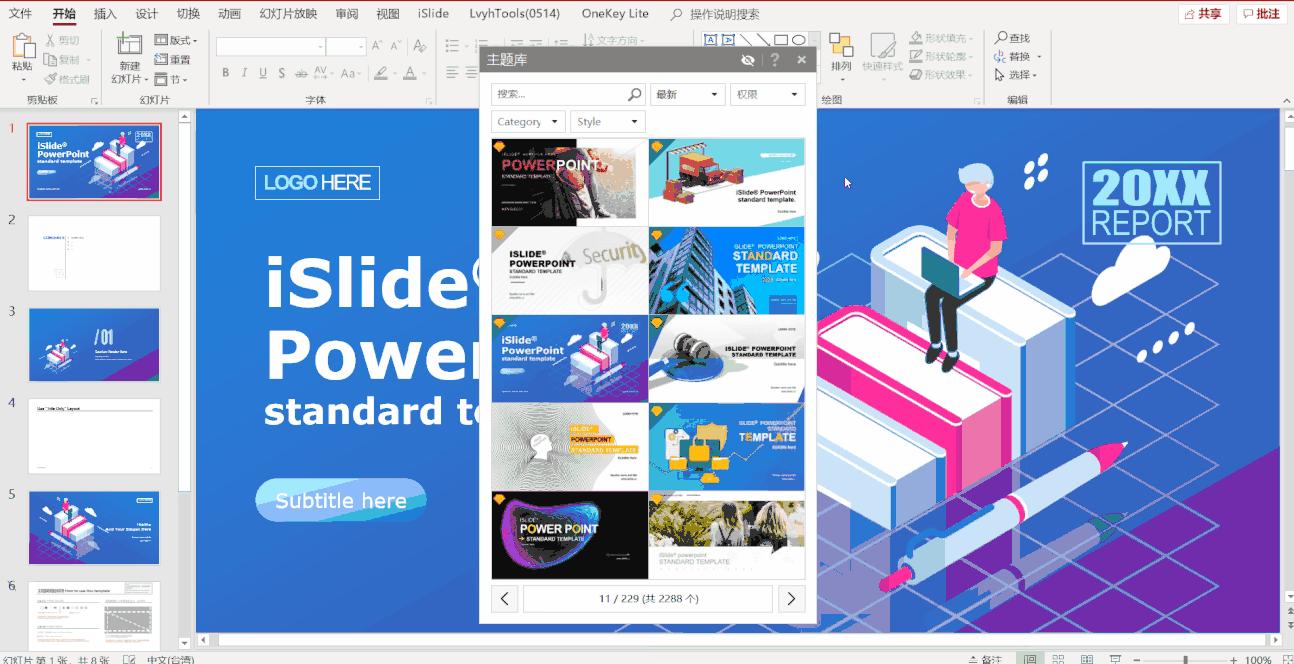Open the Style filter dropdown
This screenshot has height=664, width=1294.
(x=608, y=121)
